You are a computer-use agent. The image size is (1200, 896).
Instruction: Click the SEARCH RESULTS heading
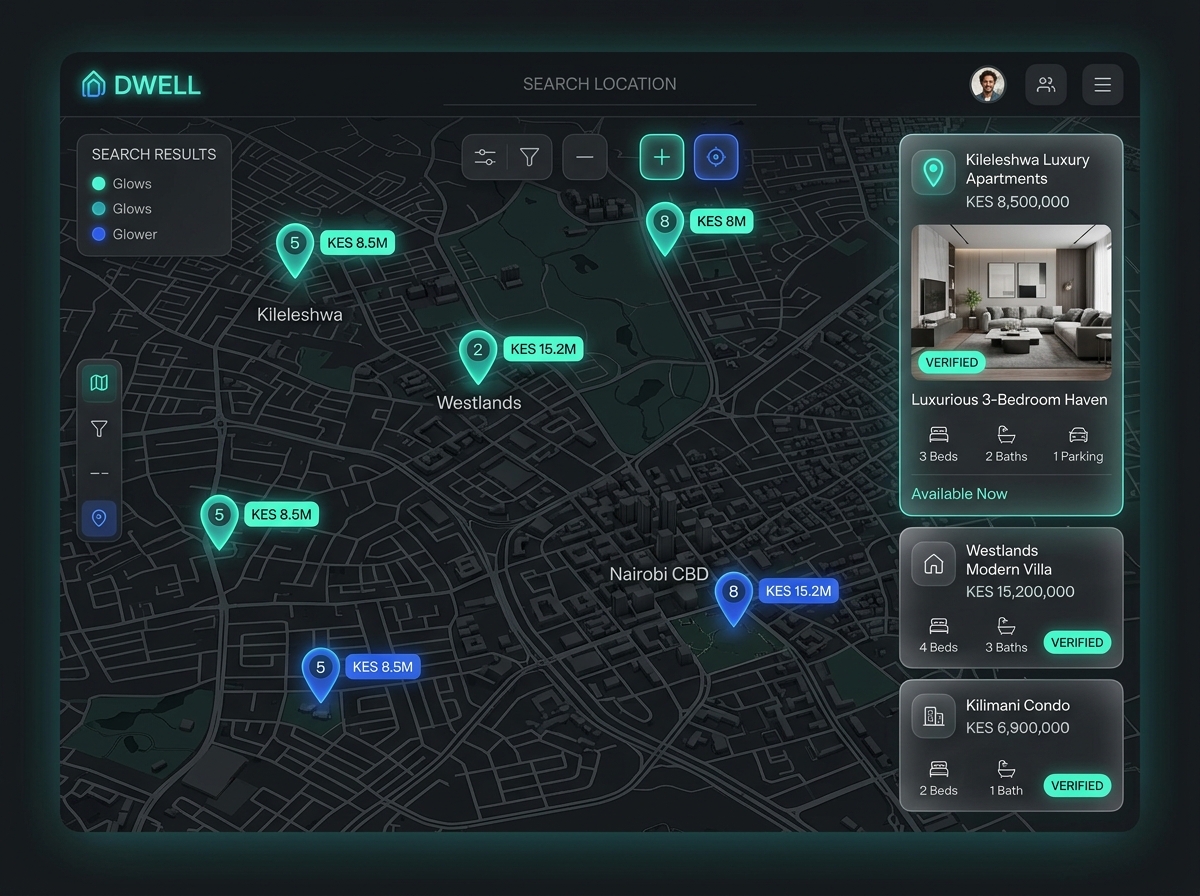coord(154,154)
